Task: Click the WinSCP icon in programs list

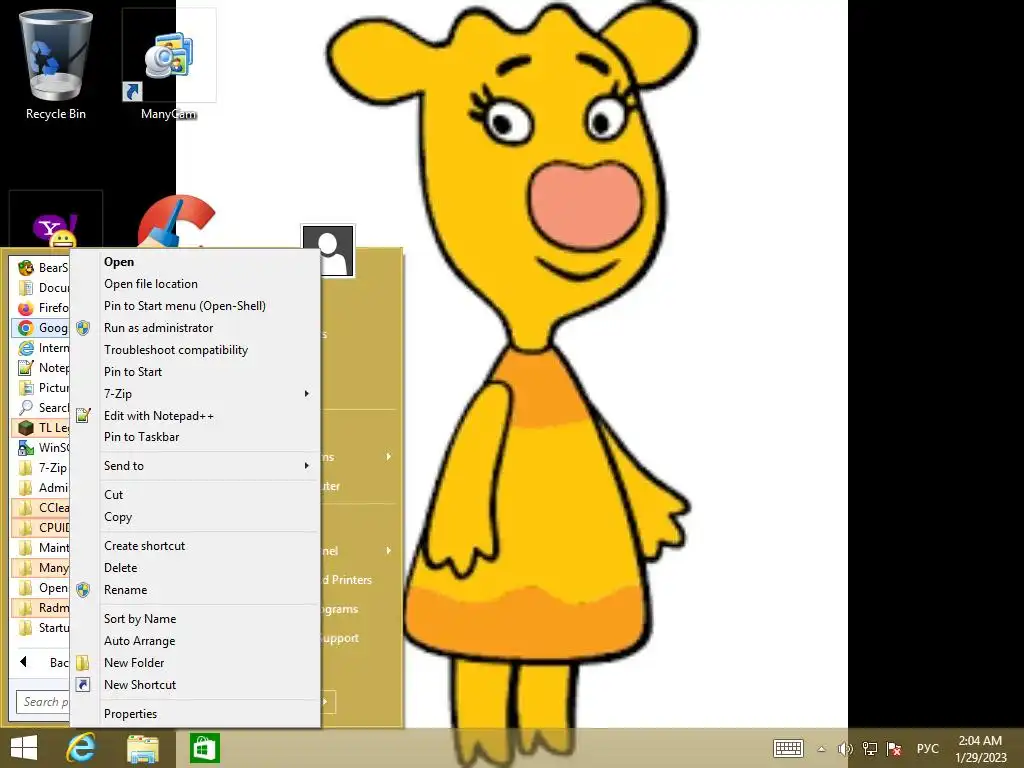Action: [x=26, y=448]
